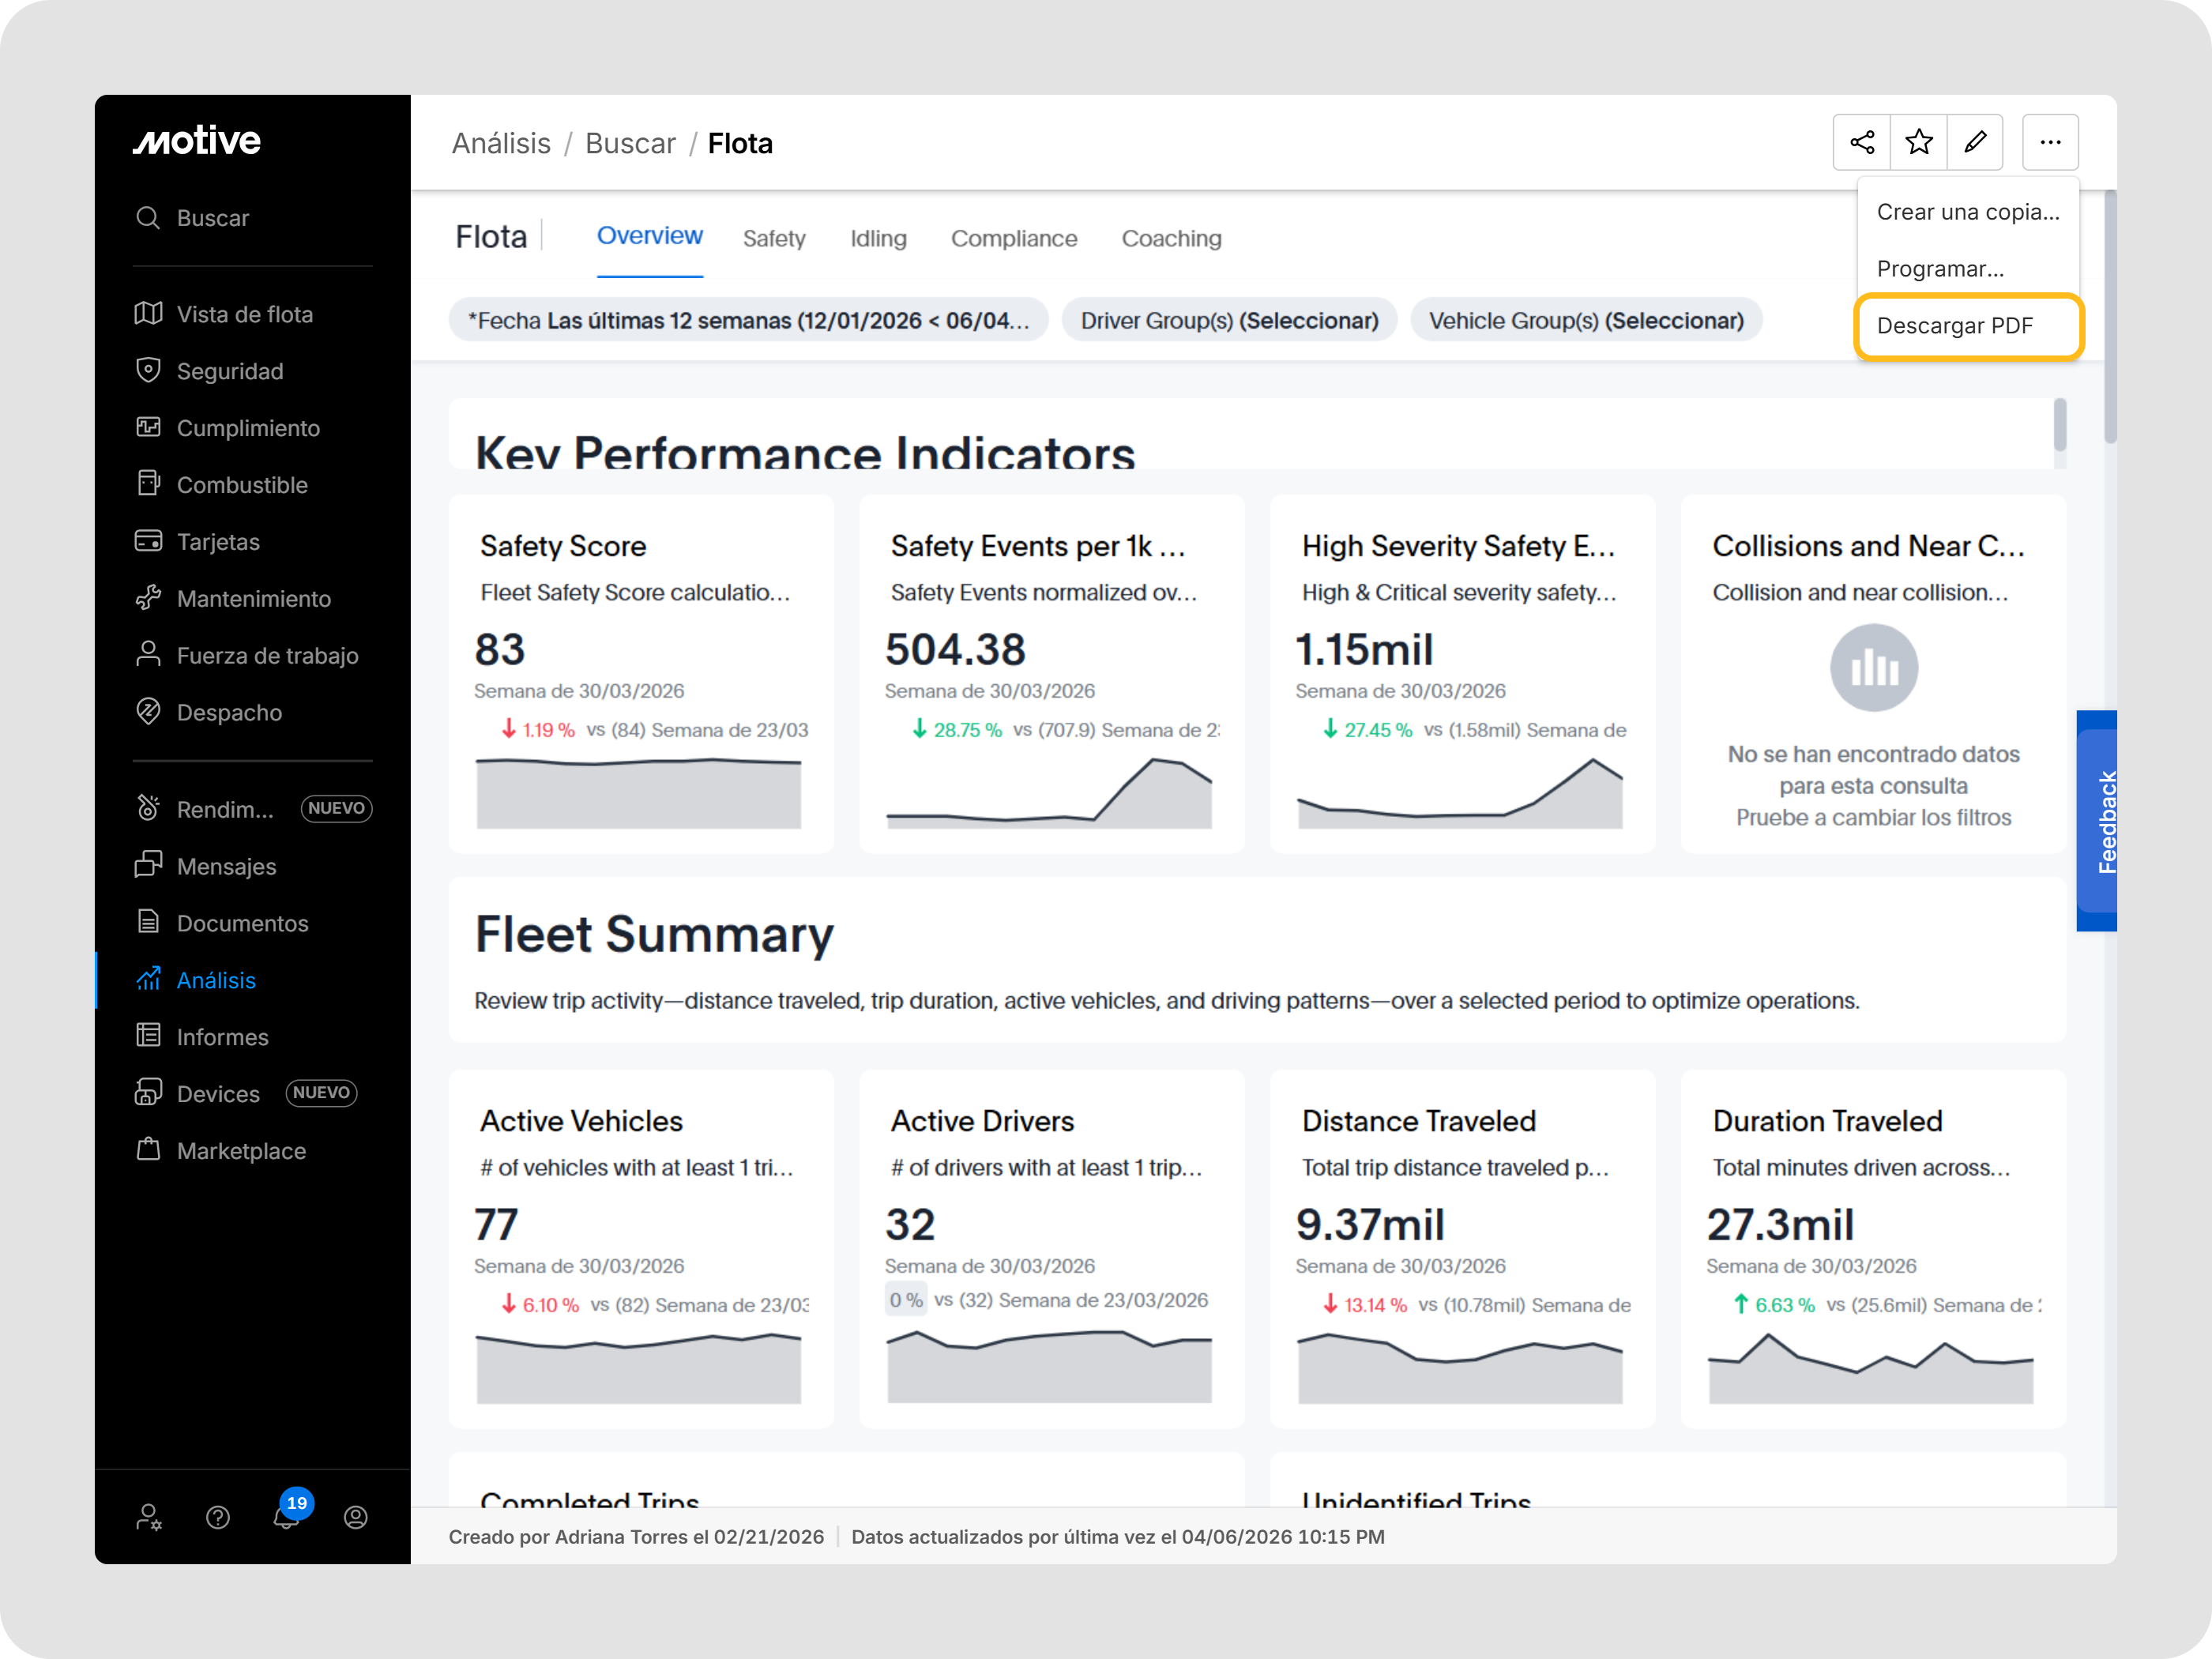Switch to the Safety tab
Viewport: 2212px width, 1659px height.
coord(774,238)
